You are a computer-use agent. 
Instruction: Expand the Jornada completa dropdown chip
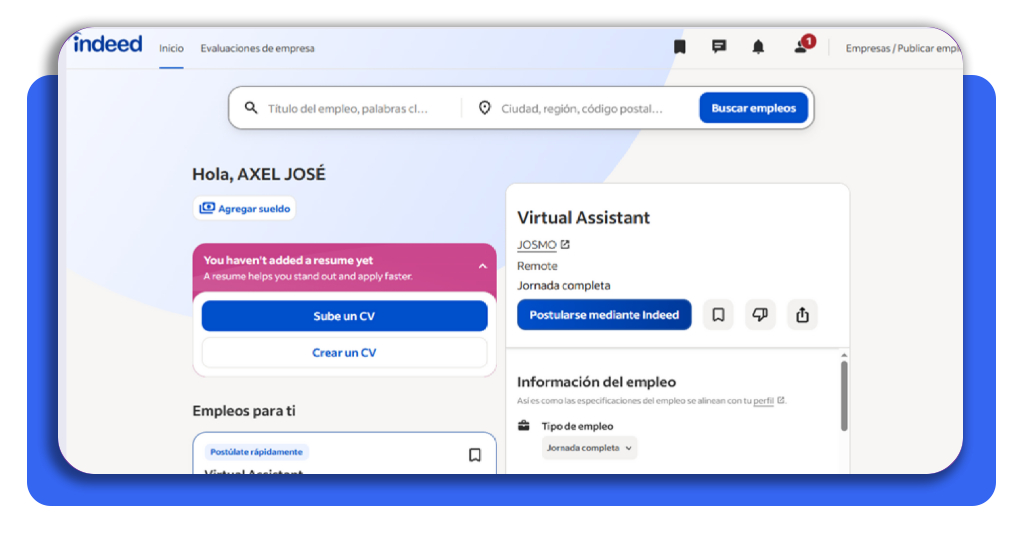(589, 448)
